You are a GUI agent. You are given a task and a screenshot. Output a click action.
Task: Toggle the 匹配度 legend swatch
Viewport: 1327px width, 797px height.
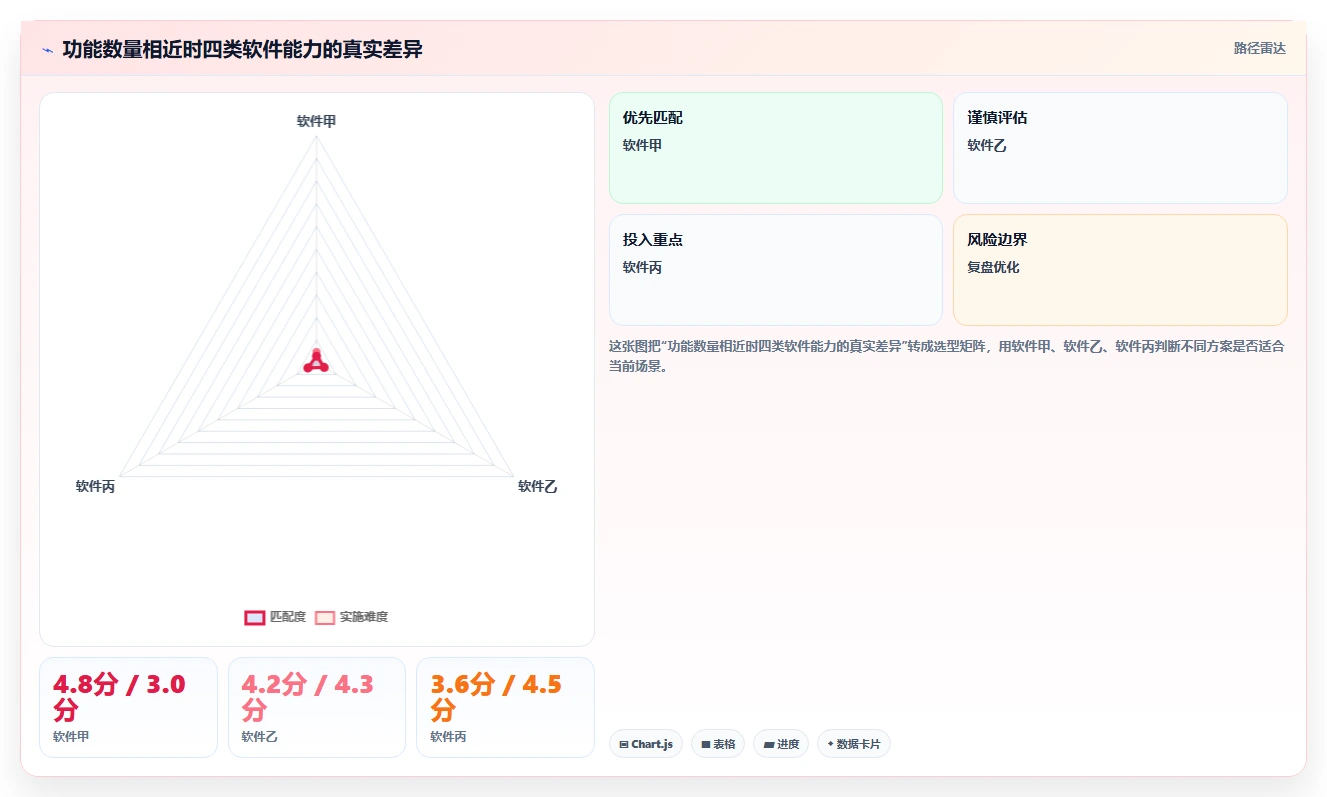click(255, 617)
